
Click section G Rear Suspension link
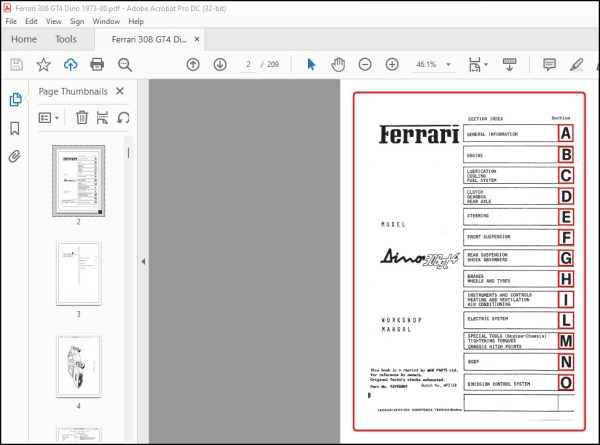click(x=518, y=258)
